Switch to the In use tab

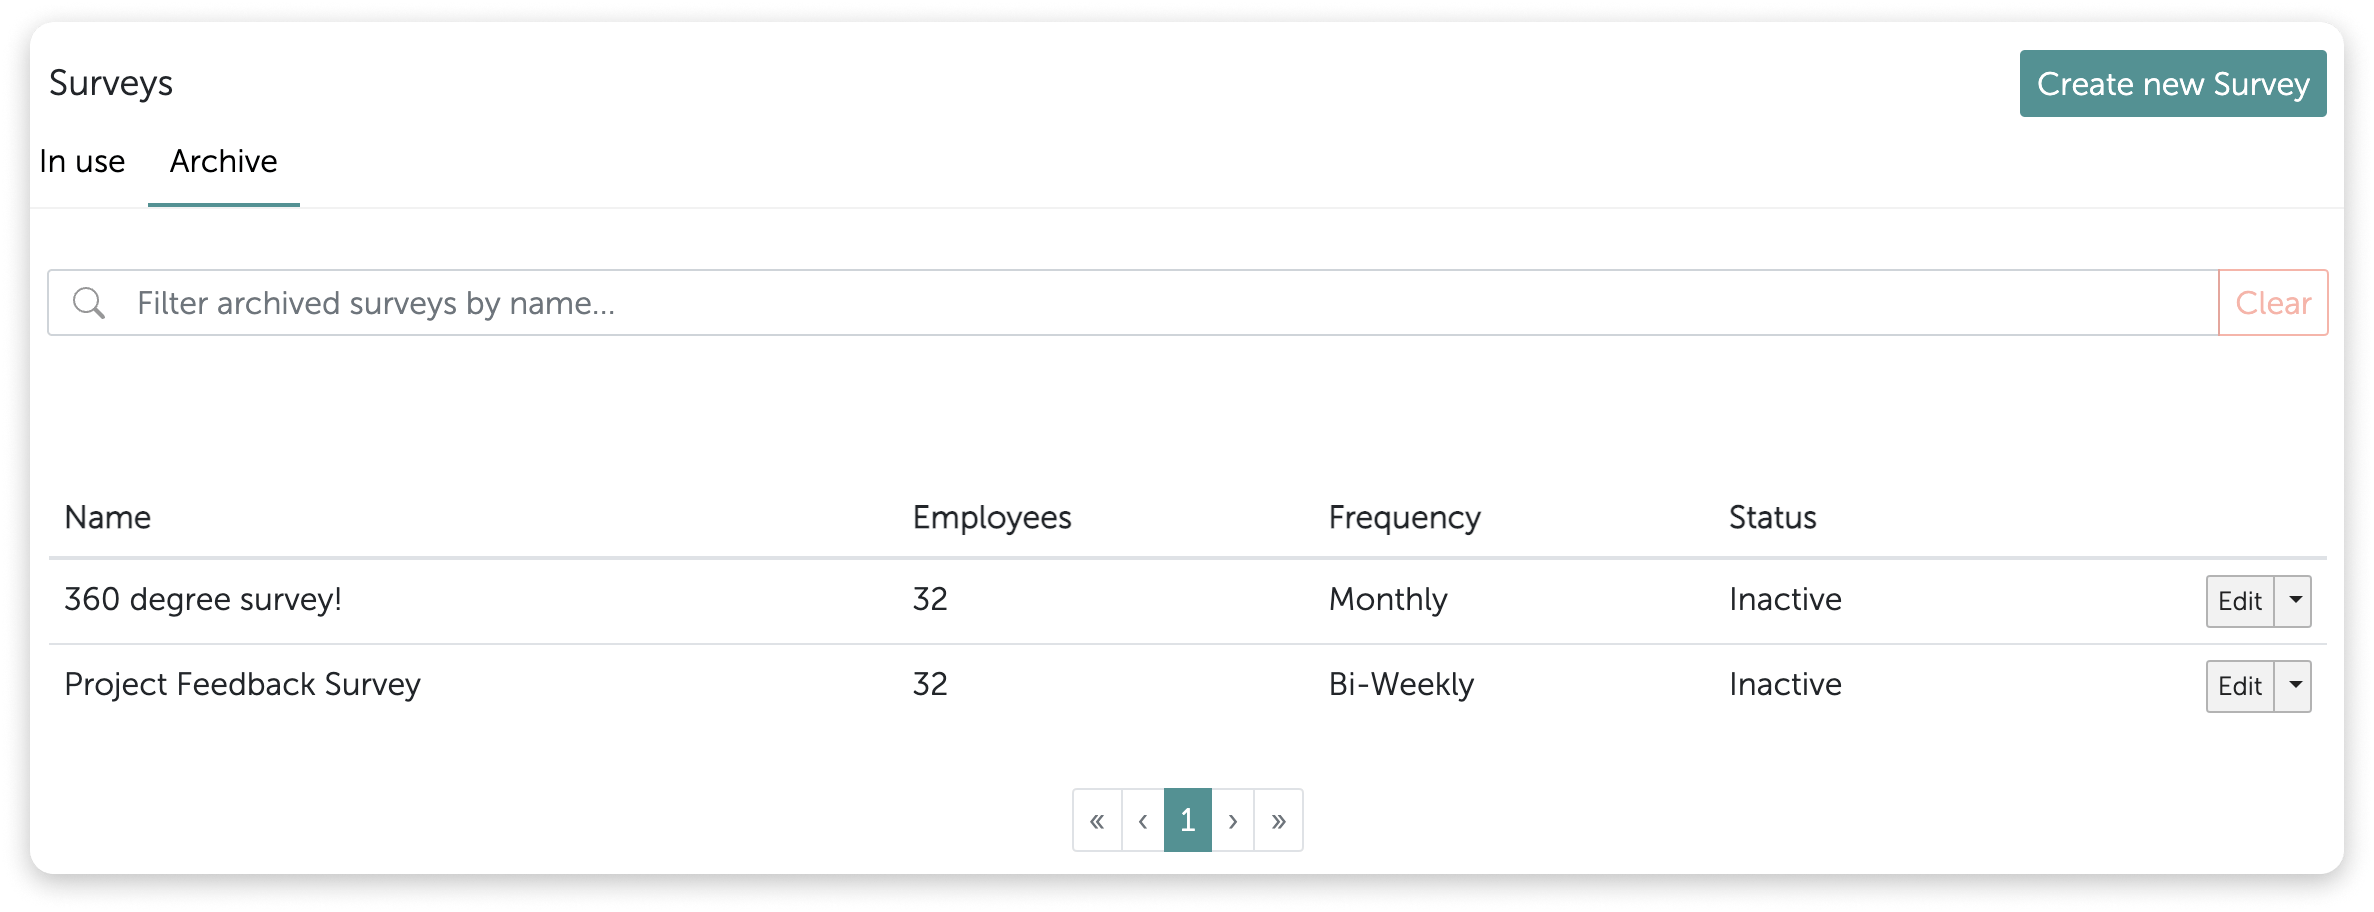[82, 162]
